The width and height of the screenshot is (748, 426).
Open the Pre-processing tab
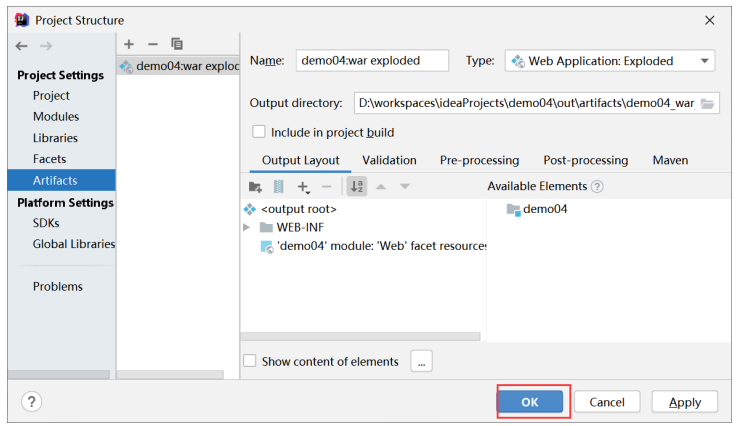[479, 160]
